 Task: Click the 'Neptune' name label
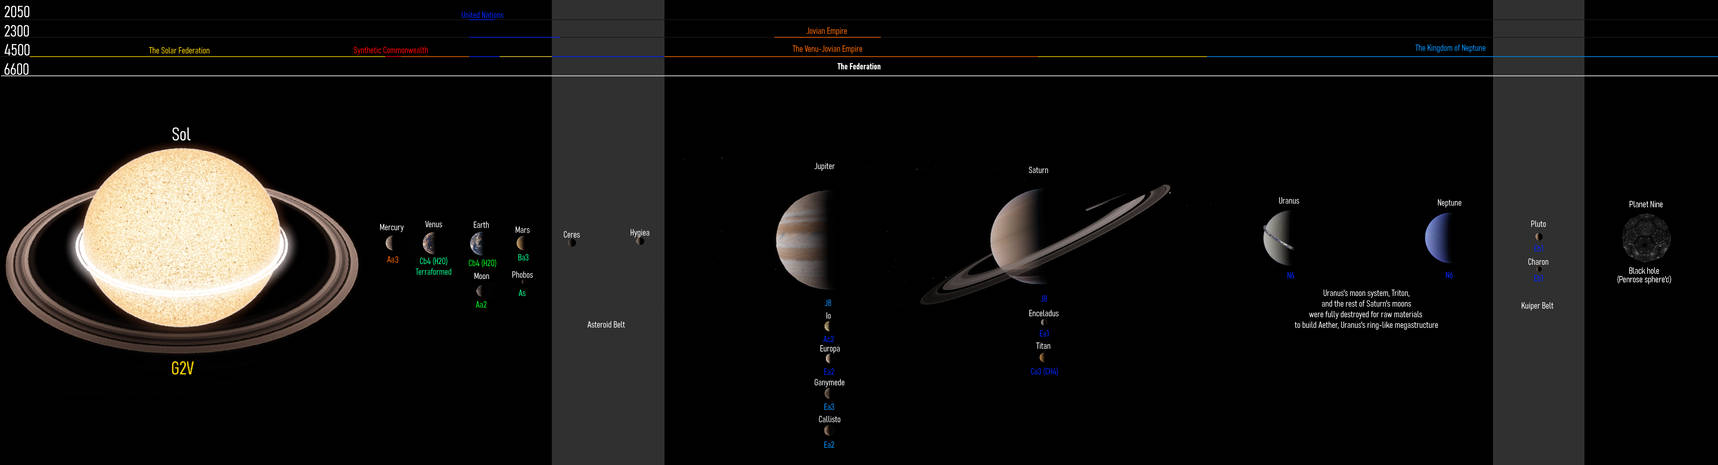(x=1449, y=203)
